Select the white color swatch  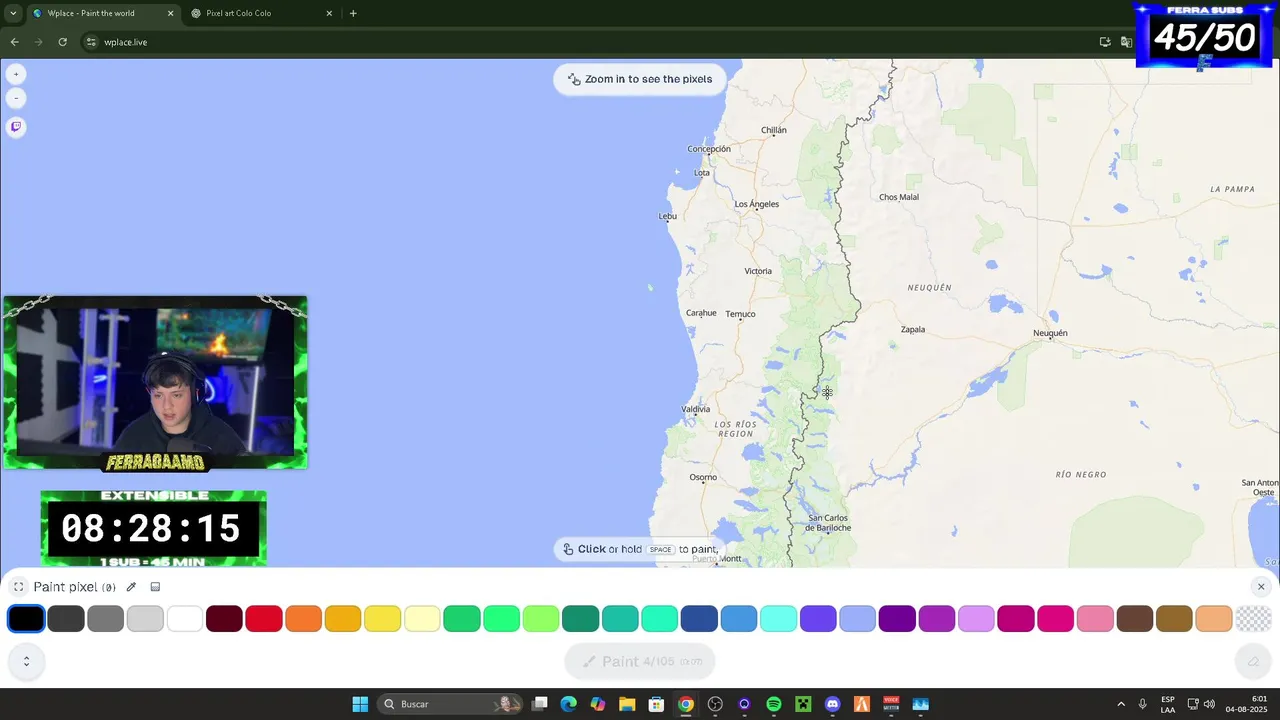(x=185, y=619)
